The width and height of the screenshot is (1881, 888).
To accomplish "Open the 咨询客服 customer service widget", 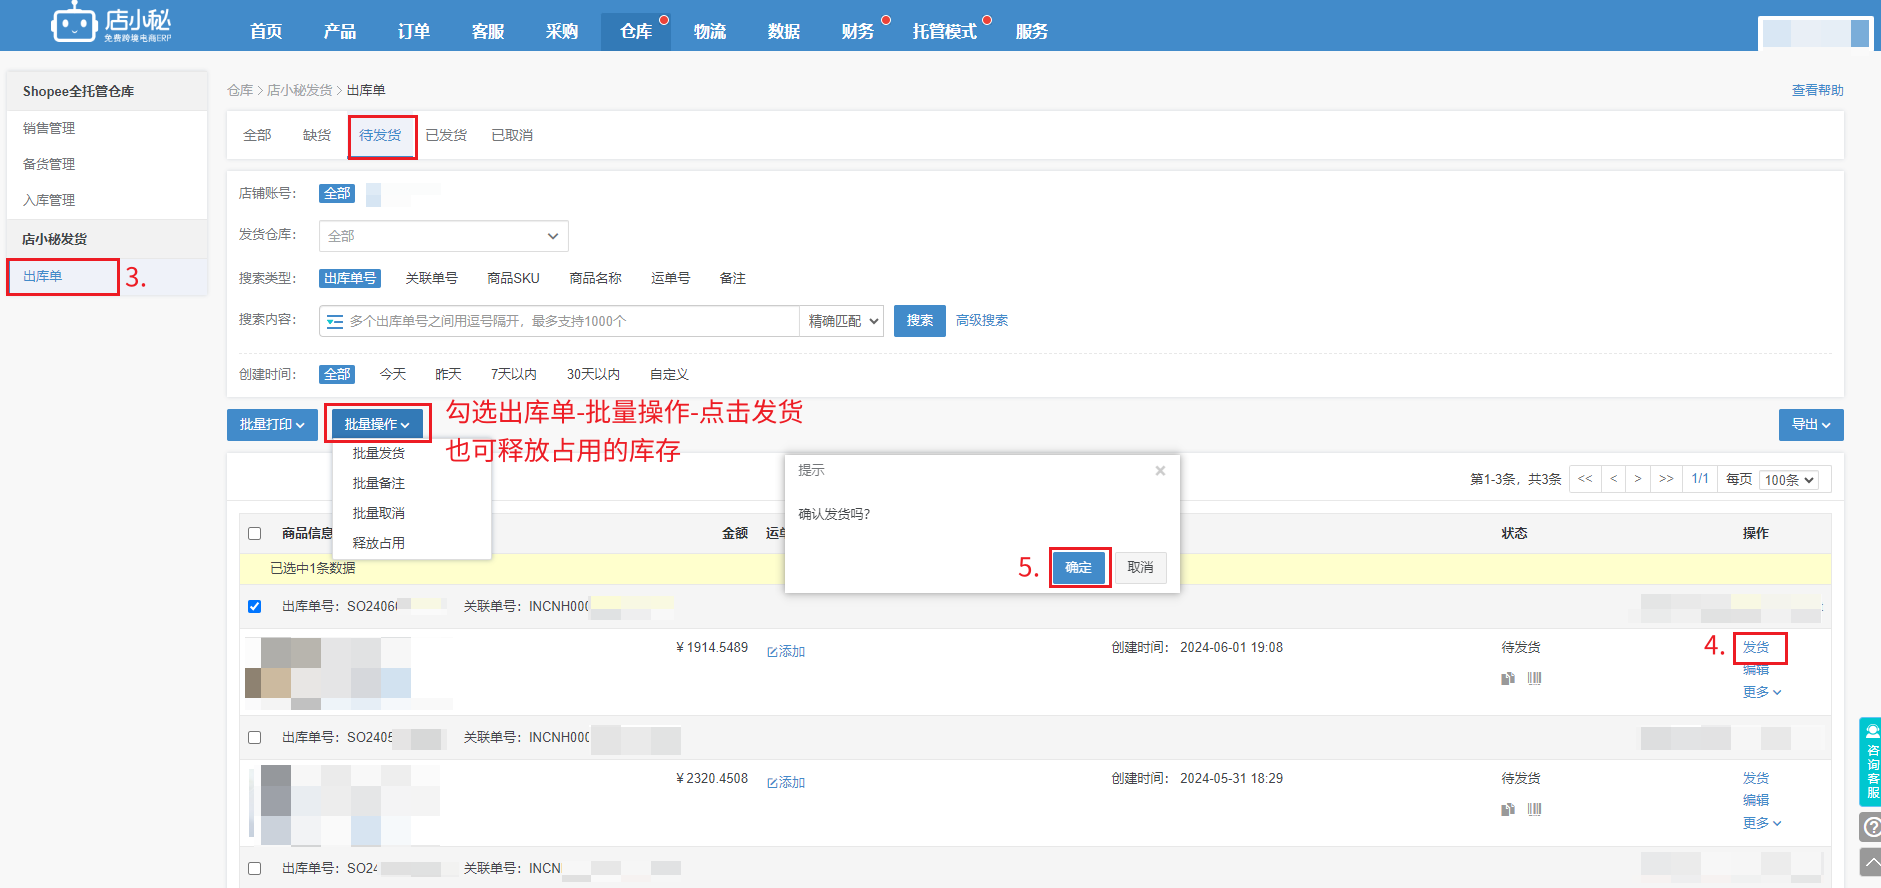I will (x=1870, y=761).
